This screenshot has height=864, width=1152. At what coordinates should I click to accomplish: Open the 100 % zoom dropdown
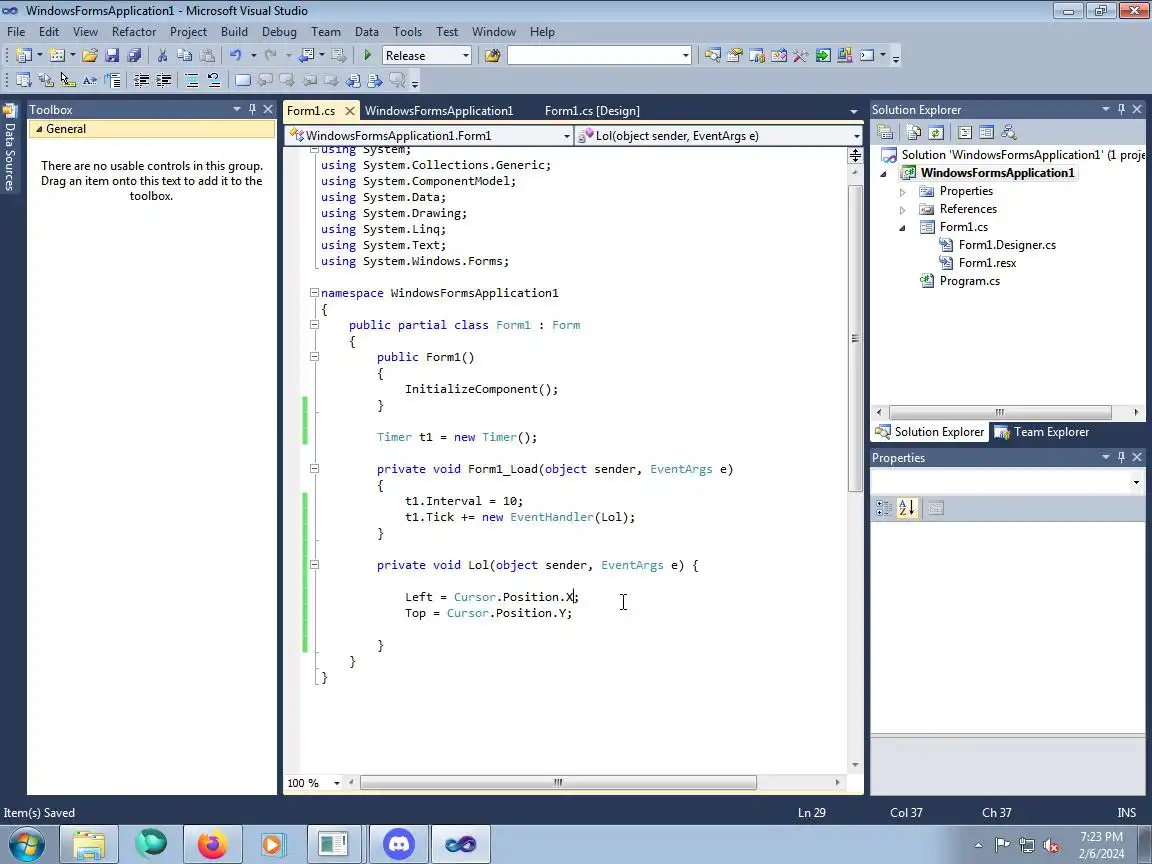pos(336,783)
